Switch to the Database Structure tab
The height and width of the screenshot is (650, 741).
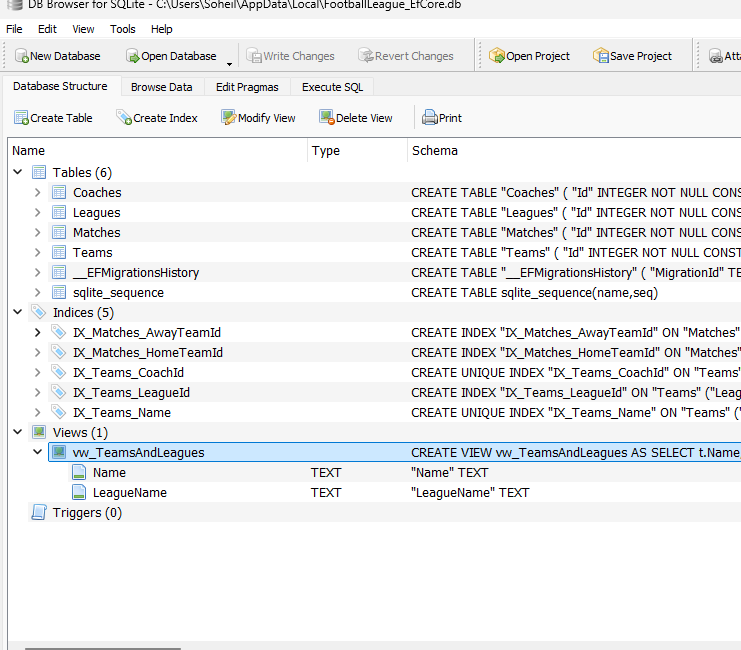point(60,87)
